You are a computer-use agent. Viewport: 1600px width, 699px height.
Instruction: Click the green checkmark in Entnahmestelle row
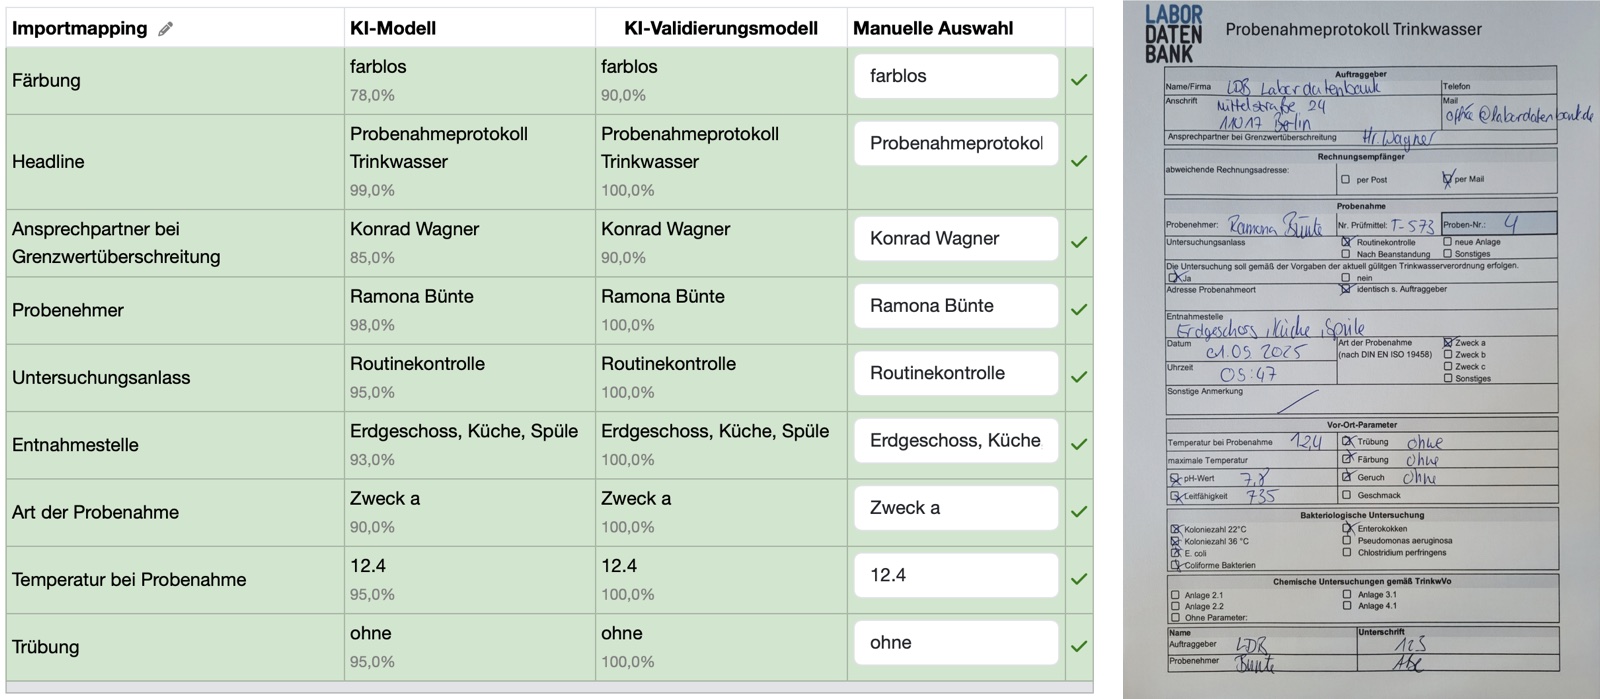coord(1079,444)
